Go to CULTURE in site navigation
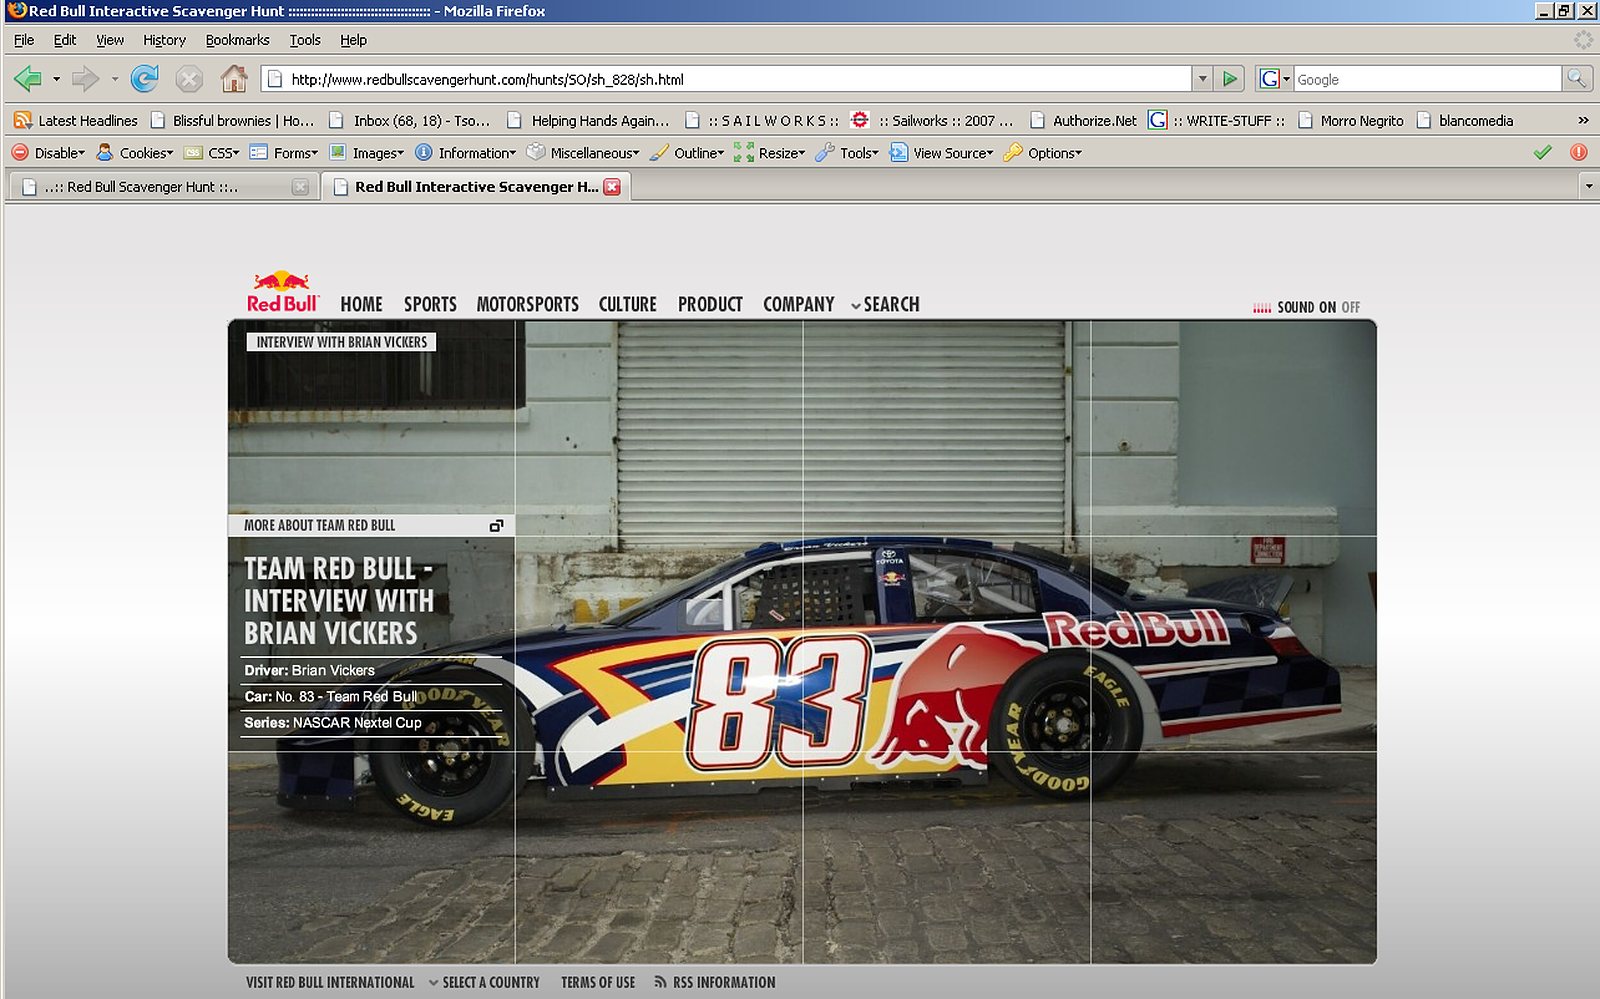Viewport: 1600px width, 999px height. pos(627,304)
